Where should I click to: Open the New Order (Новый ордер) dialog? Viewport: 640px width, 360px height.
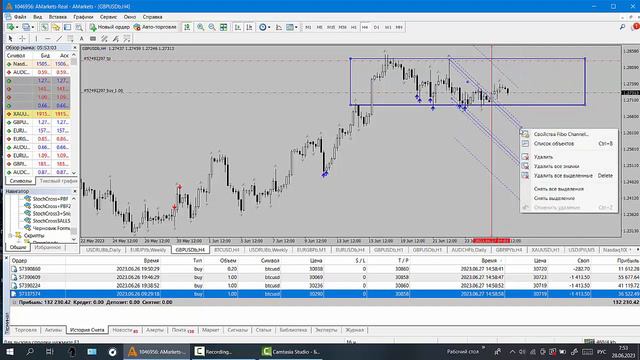point(109,27)
